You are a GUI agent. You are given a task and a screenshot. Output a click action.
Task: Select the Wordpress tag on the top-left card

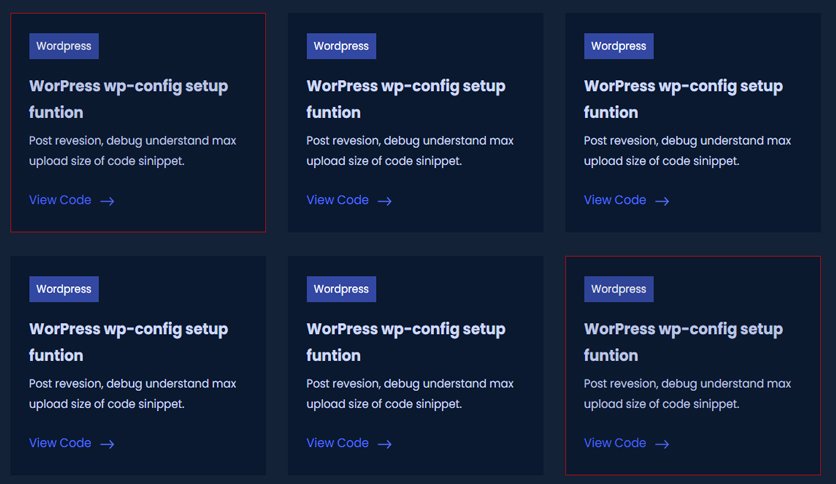64,46
